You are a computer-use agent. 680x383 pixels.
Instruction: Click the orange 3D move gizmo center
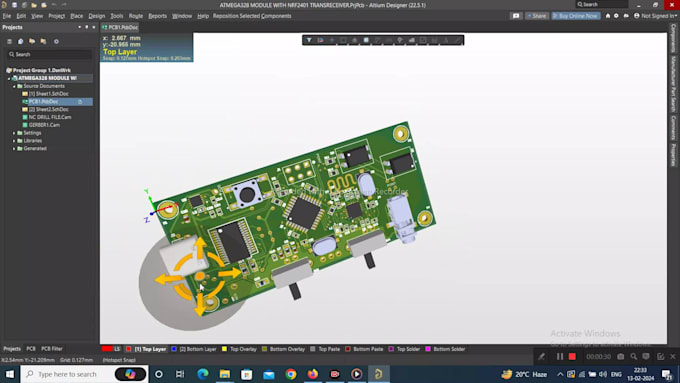199,276
